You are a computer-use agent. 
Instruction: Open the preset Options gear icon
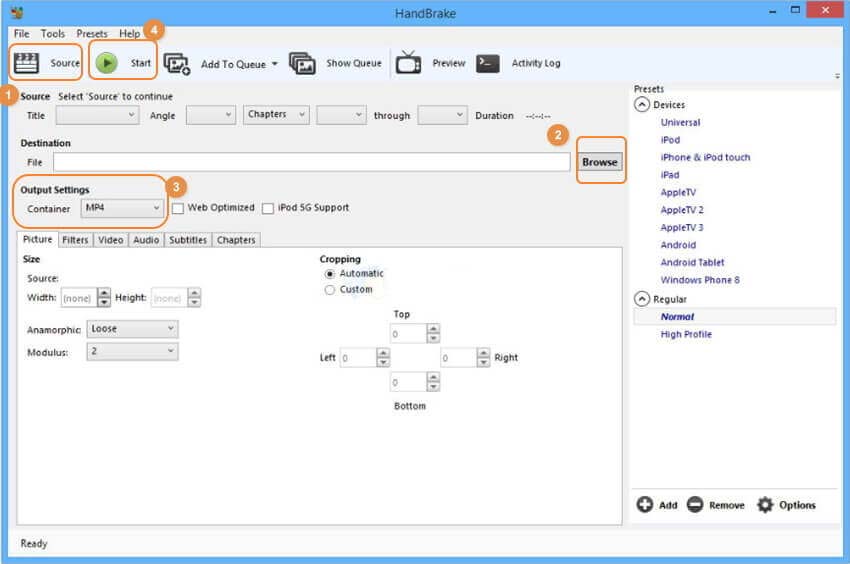(765, 505)
